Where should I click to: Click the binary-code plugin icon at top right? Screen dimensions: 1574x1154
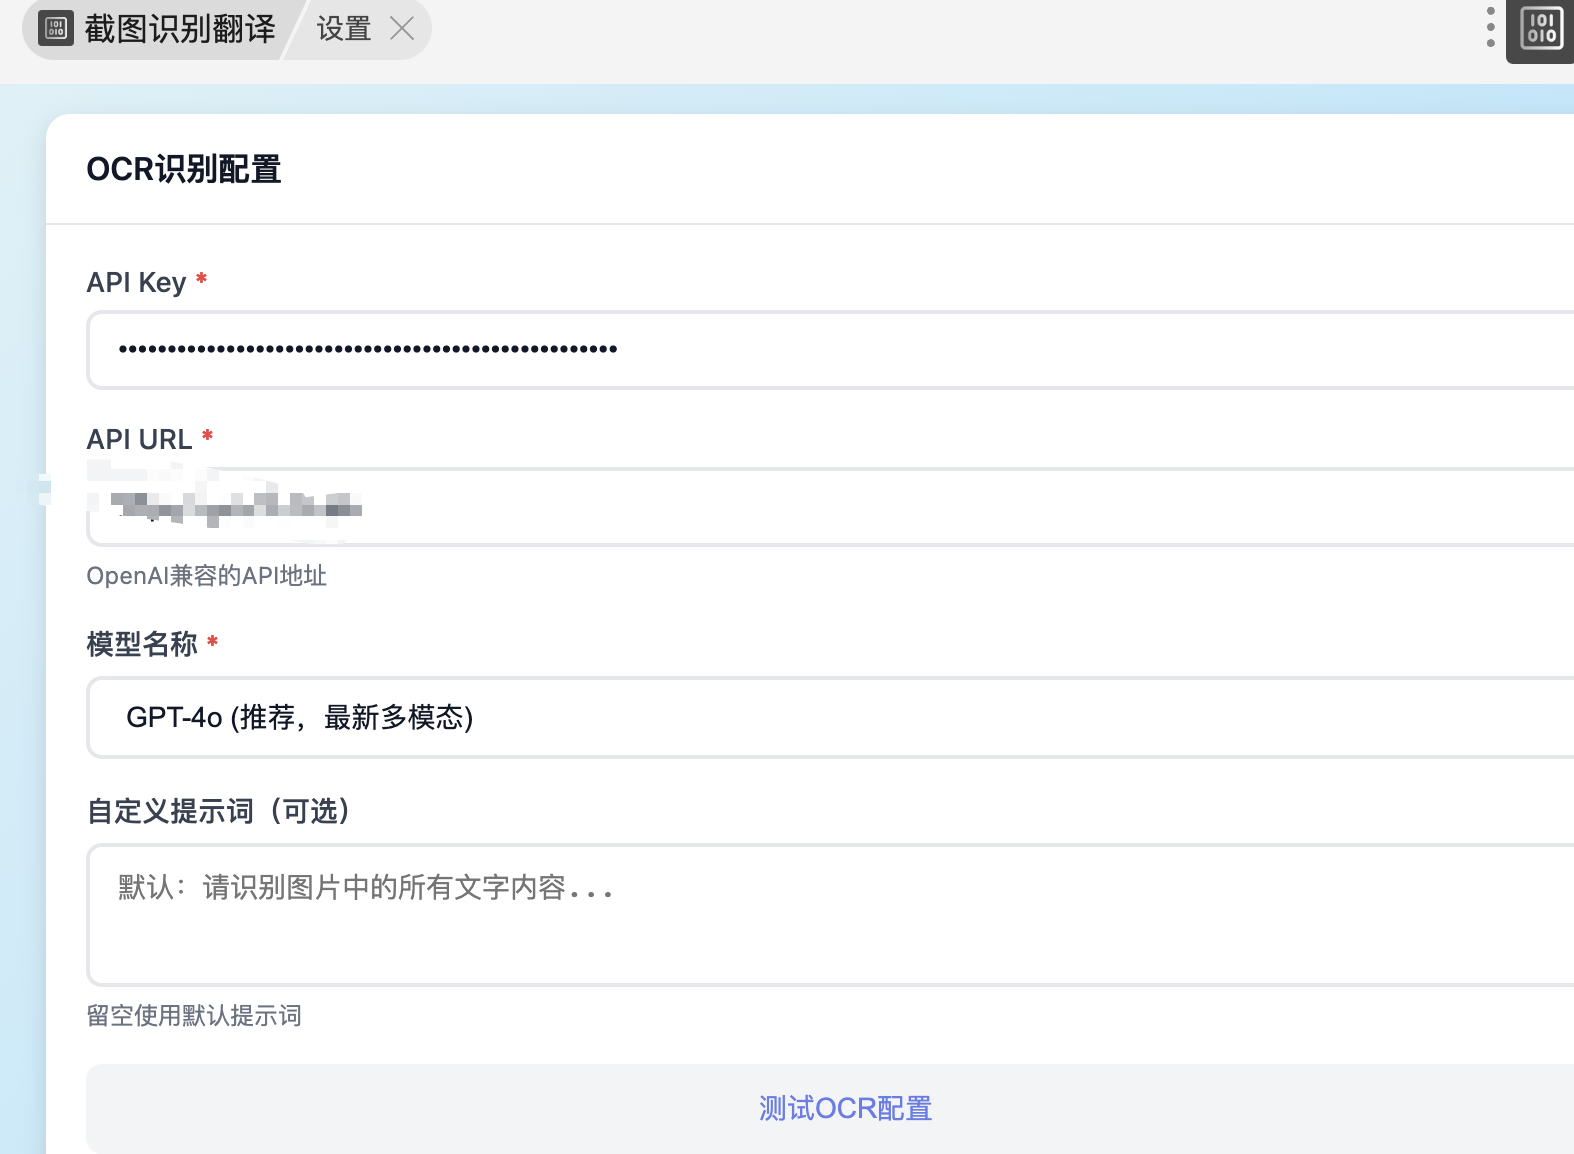(x=1540, y=28)
